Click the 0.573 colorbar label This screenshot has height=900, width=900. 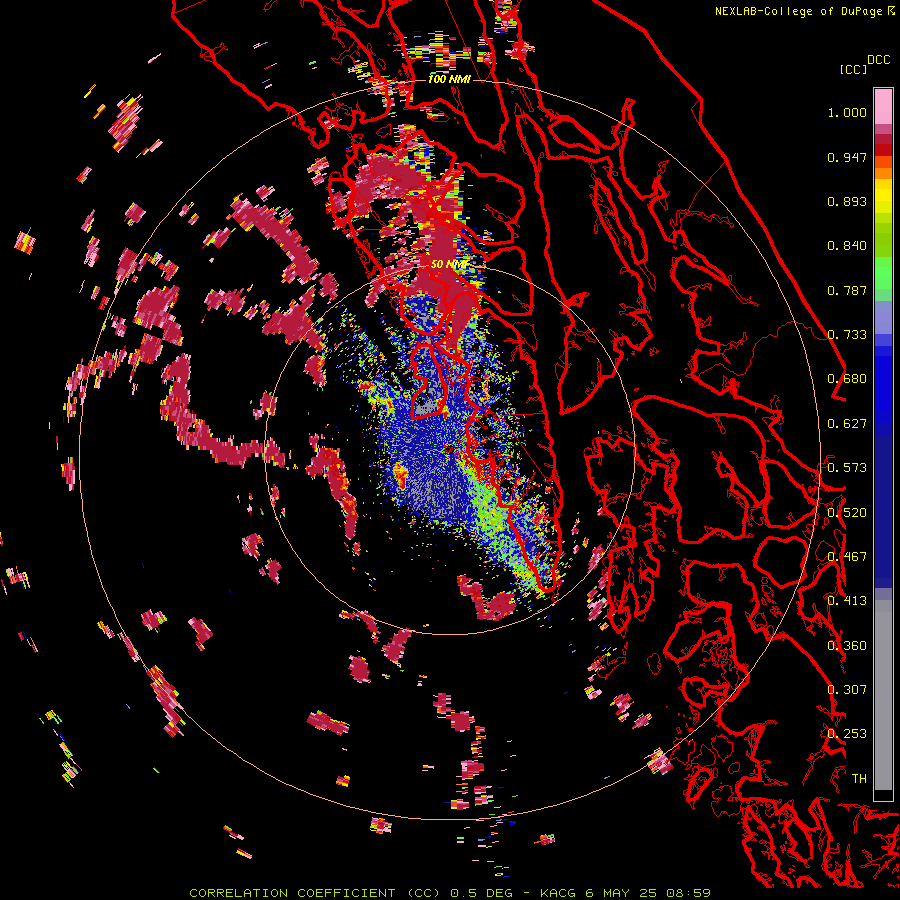coord(847,468)
